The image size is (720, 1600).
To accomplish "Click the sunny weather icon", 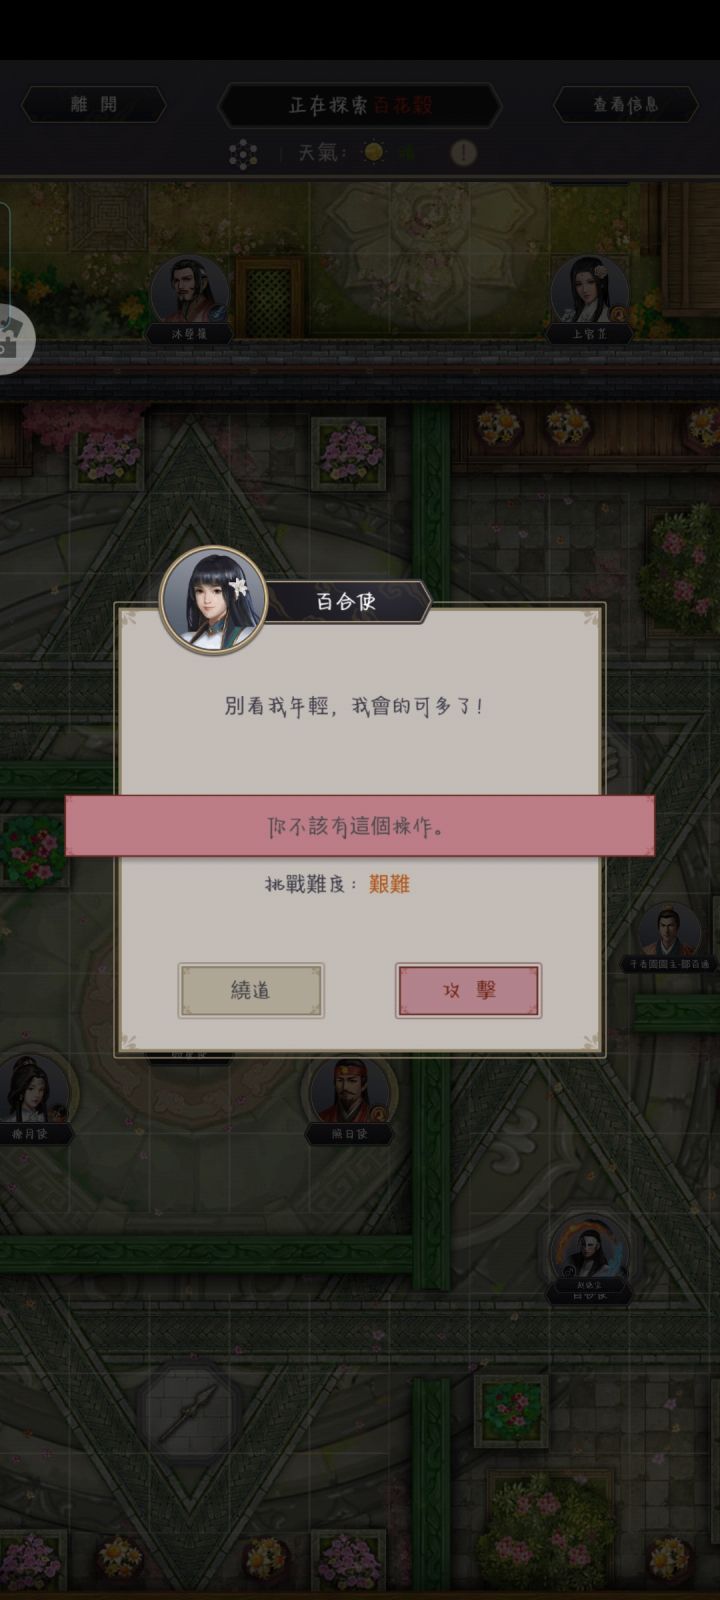I will coord(374,152).
